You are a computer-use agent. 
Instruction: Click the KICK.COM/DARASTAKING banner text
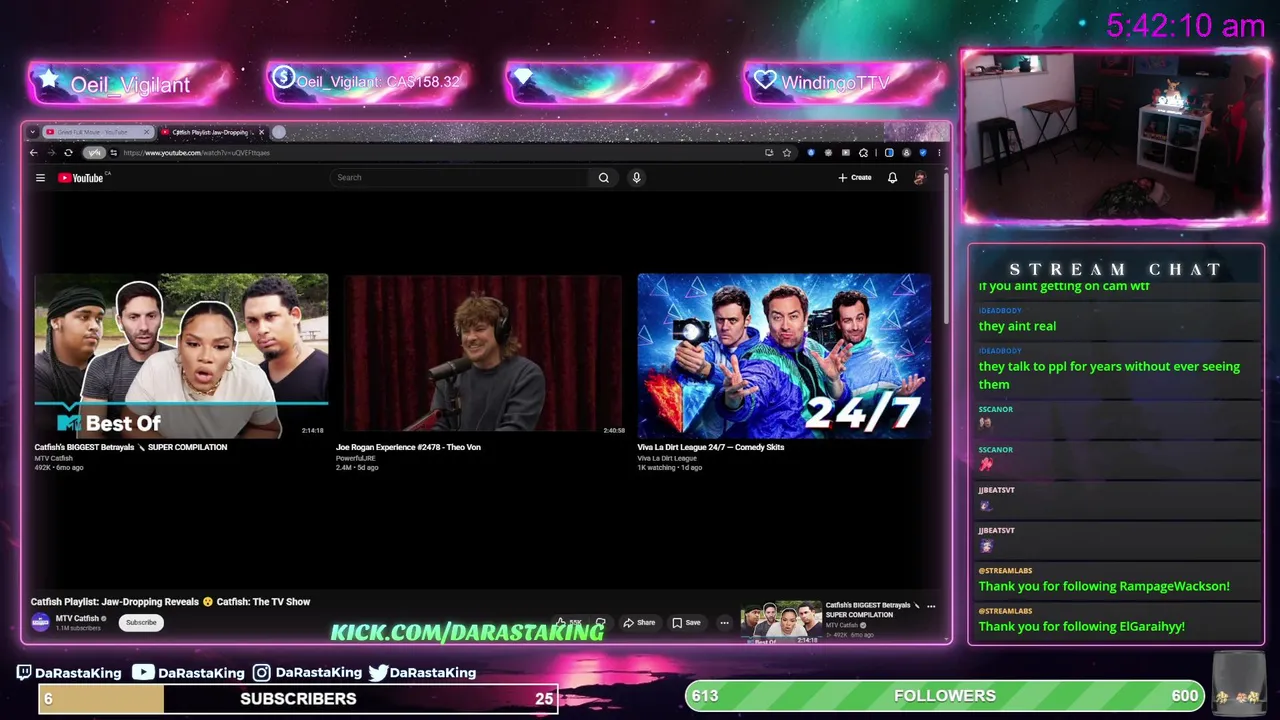pos(467,632)
